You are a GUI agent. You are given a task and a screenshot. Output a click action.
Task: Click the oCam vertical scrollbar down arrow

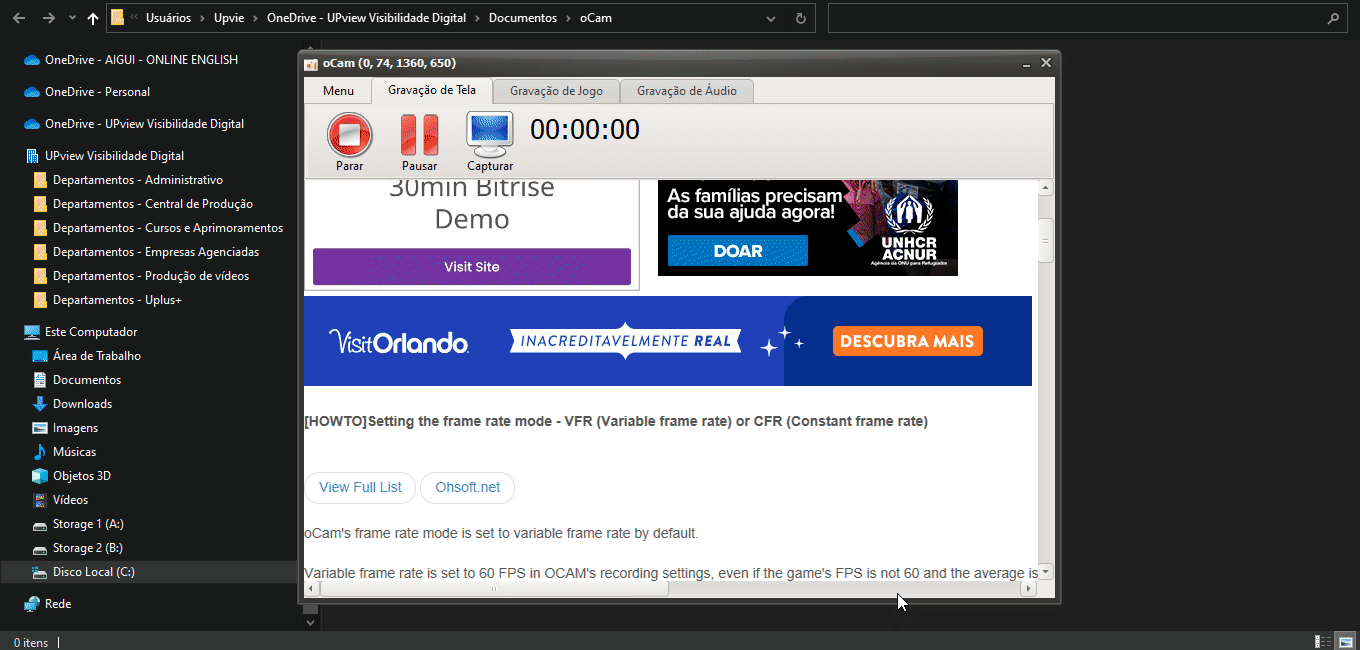(x=1046, y=572)
